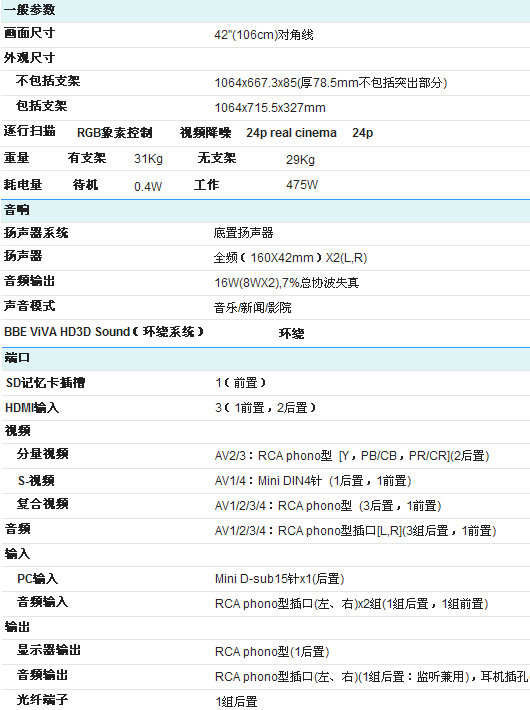Click the S-视频 row label
This screenshot has width=530, height=710.
tap(36, 481)
